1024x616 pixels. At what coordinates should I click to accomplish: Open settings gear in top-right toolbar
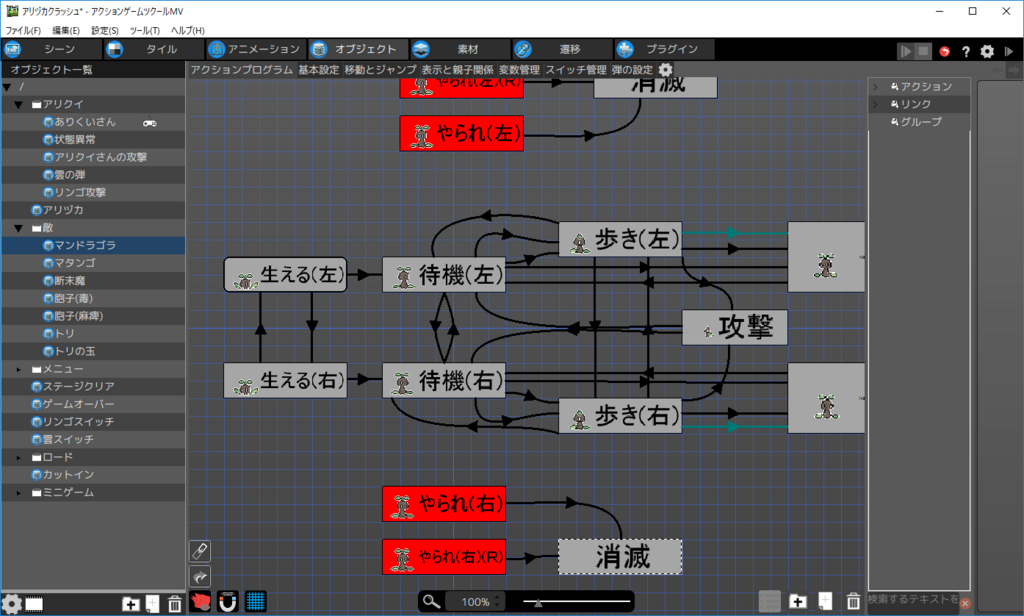coord(987,52)
